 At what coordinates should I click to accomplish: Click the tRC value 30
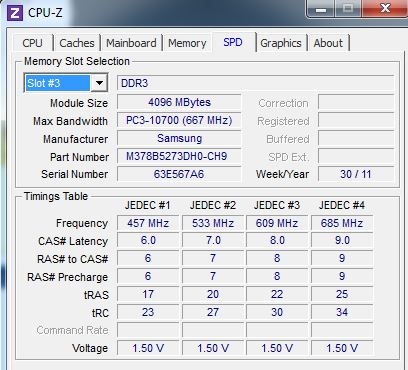(x=277, y=312)
